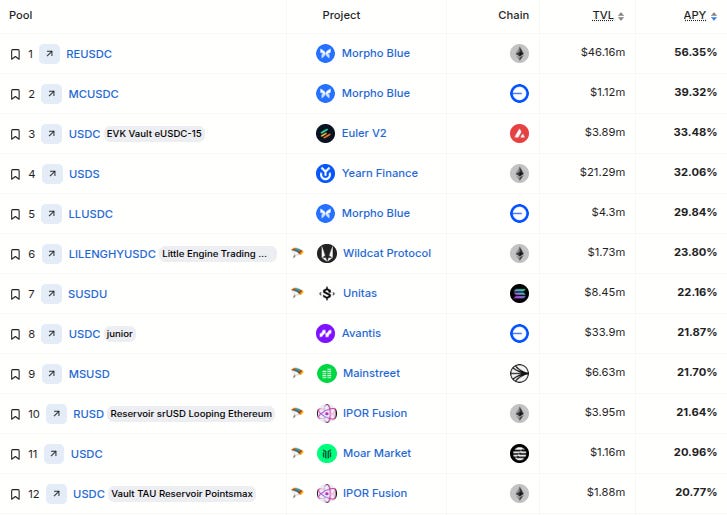Open the external link icon for SUSDU

click(51, 294)
